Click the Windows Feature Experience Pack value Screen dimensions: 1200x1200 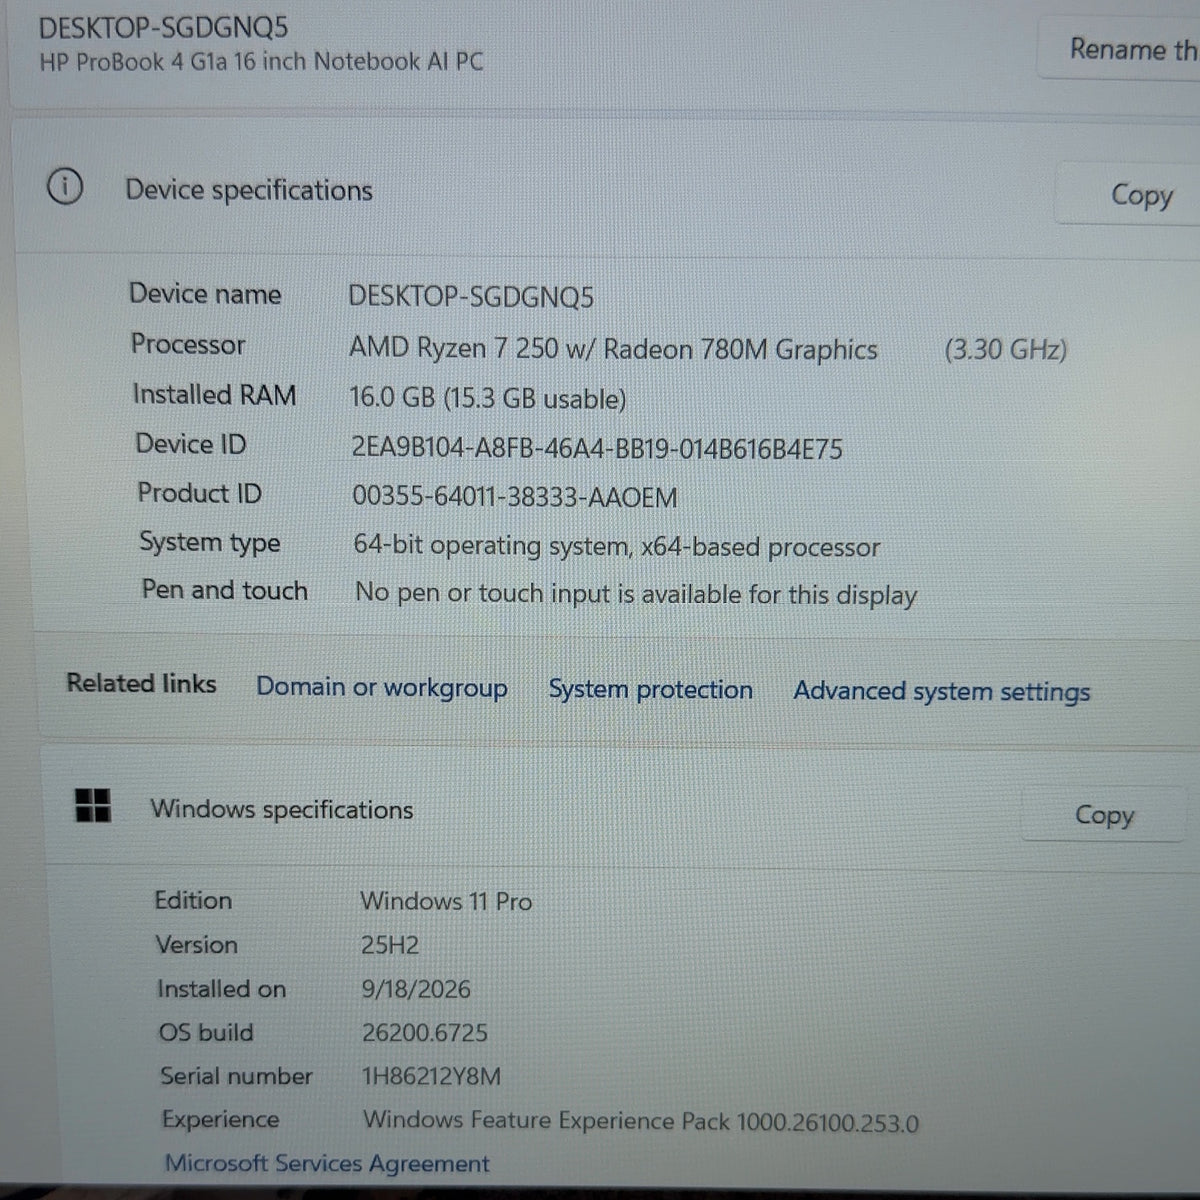(x=641, y=1121)
